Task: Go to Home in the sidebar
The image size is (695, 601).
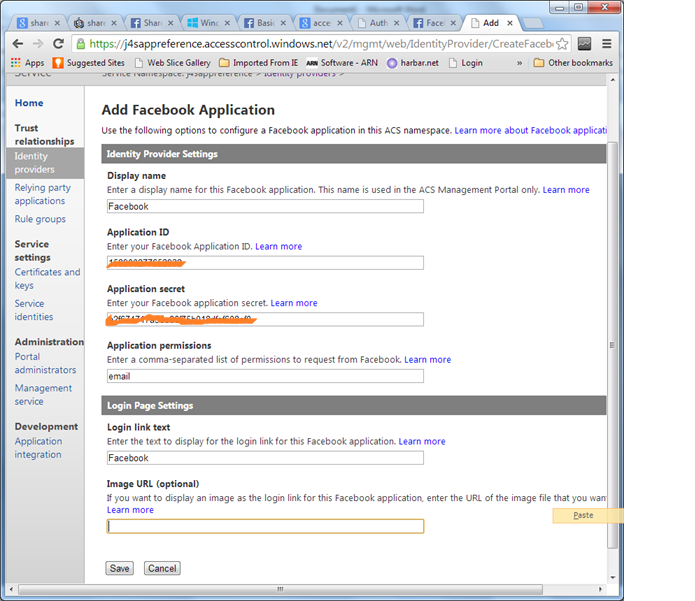Action: pos(29,103)
